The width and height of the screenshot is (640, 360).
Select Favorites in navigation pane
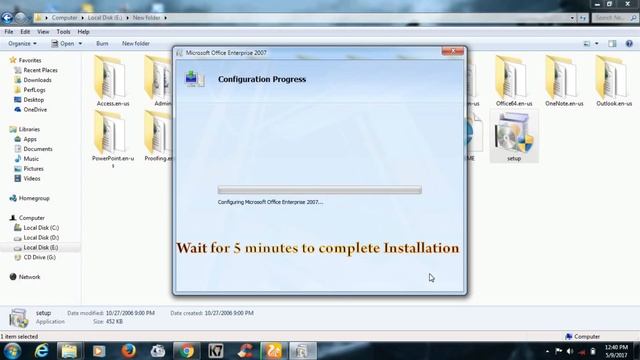tap(29, 60)
